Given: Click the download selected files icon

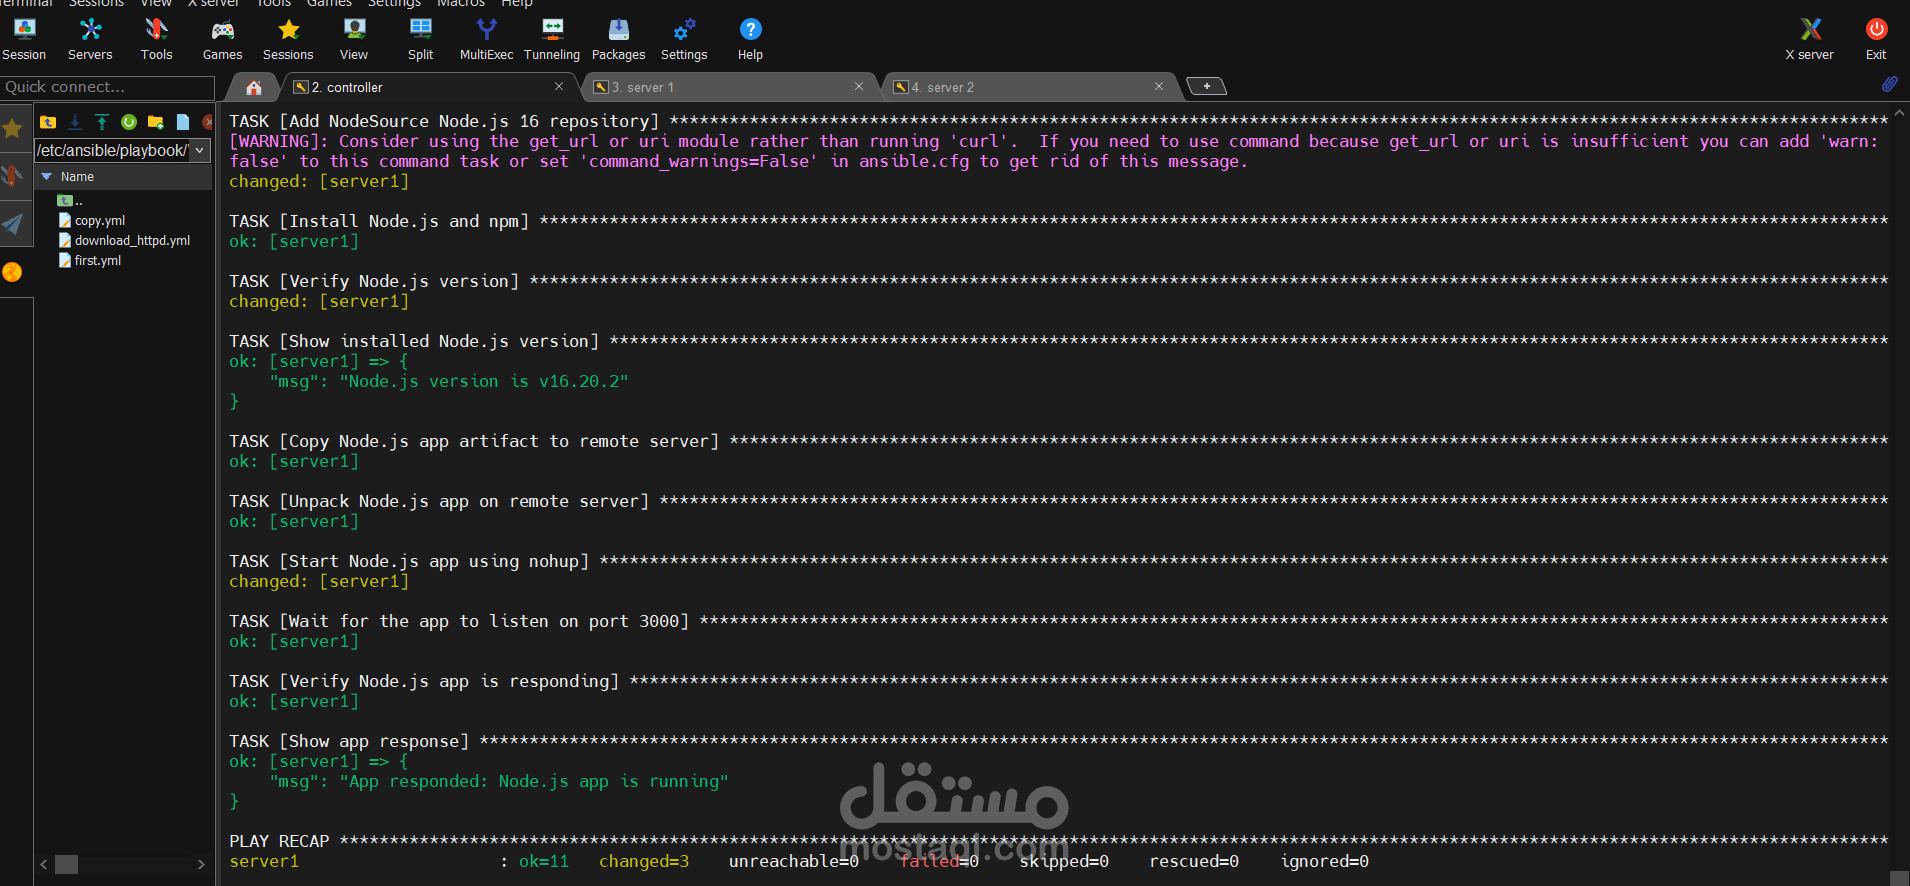Looking at the screenshot, I should click(x=75, y=122).
